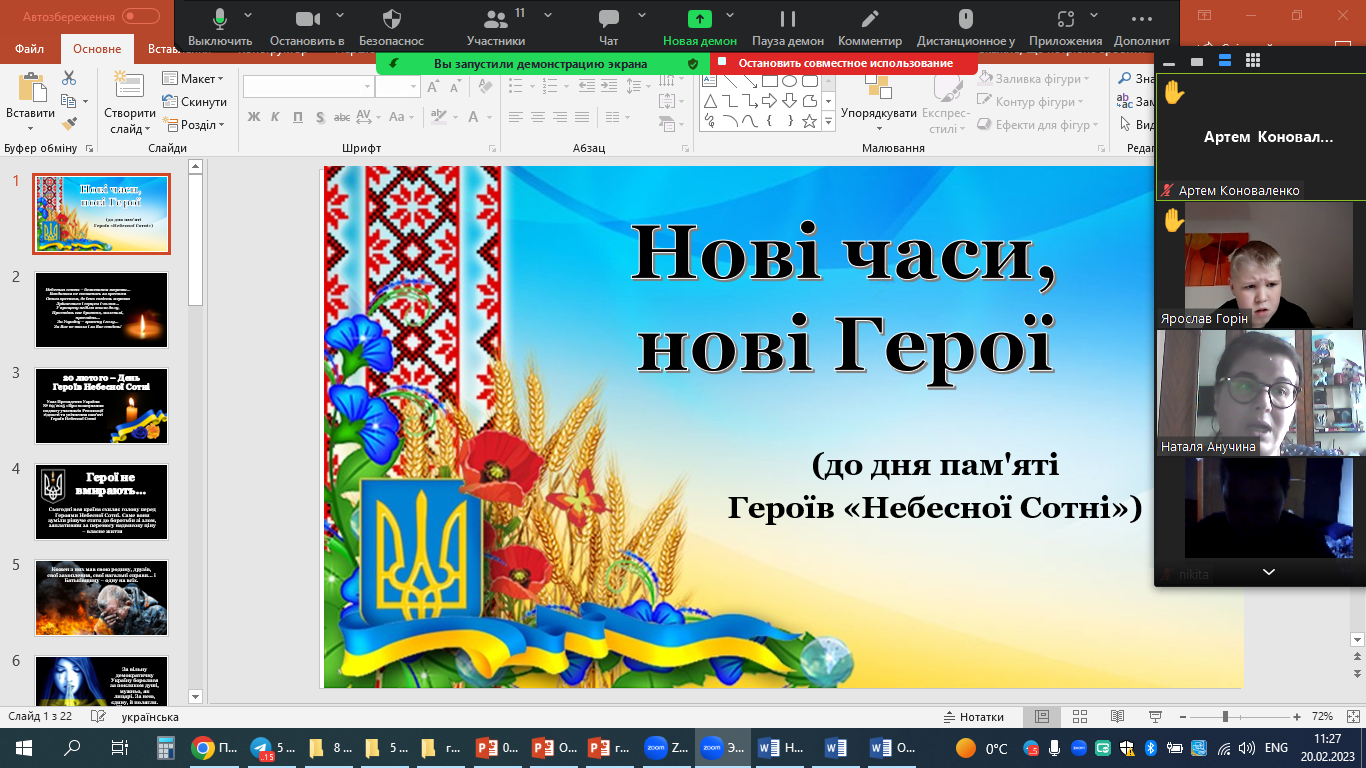Image resolution: width=1366 pixels, height=768 pixels.
Task: Click the Cut scissors icon in clipboard group
Action: [x=69, y=78]
